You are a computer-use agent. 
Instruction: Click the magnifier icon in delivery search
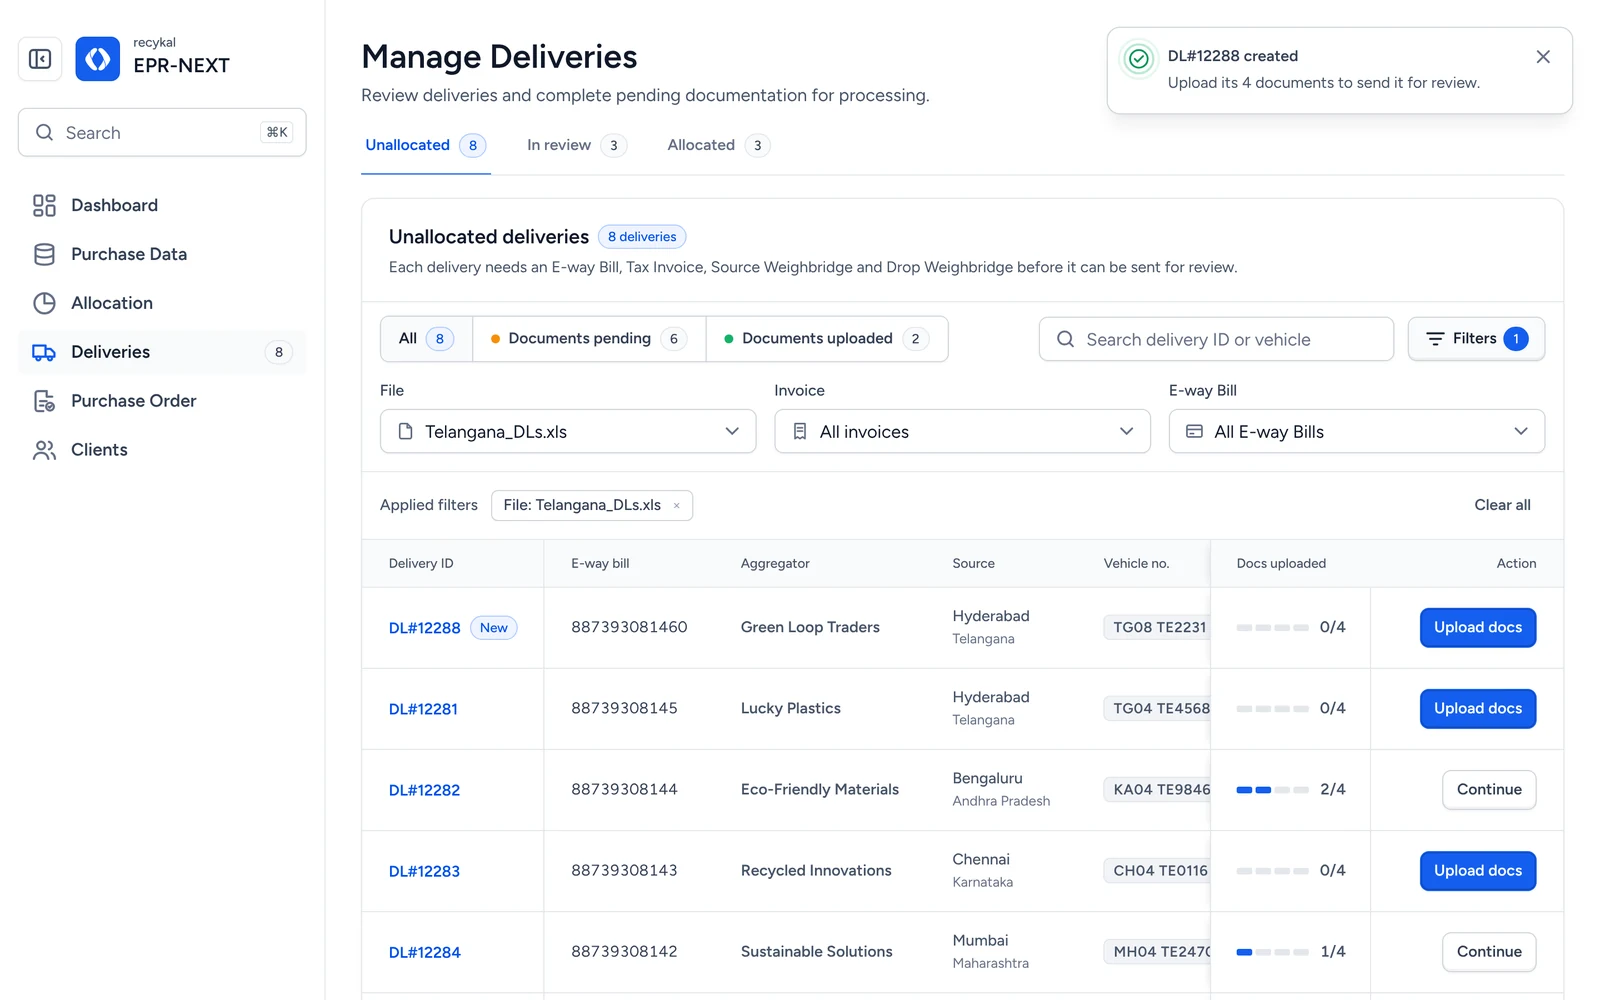point(1066,339)
